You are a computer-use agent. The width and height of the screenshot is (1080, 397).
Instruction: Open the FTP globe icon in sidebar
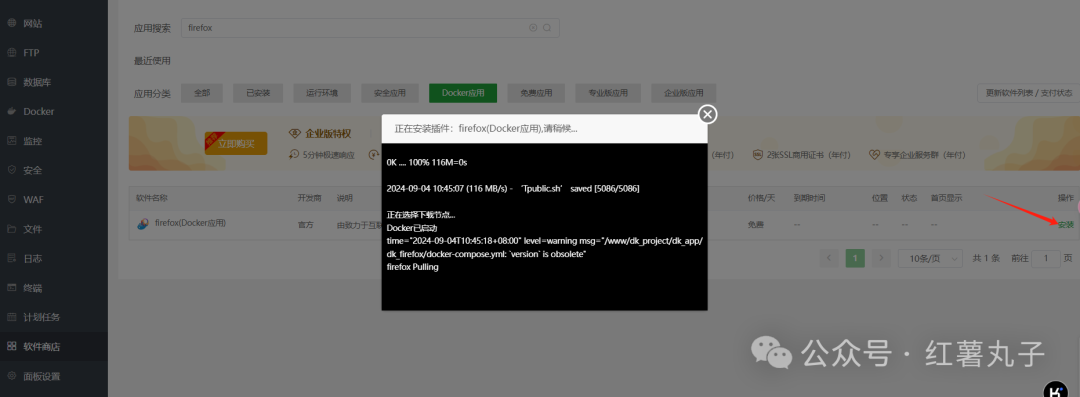click(11, 53)
